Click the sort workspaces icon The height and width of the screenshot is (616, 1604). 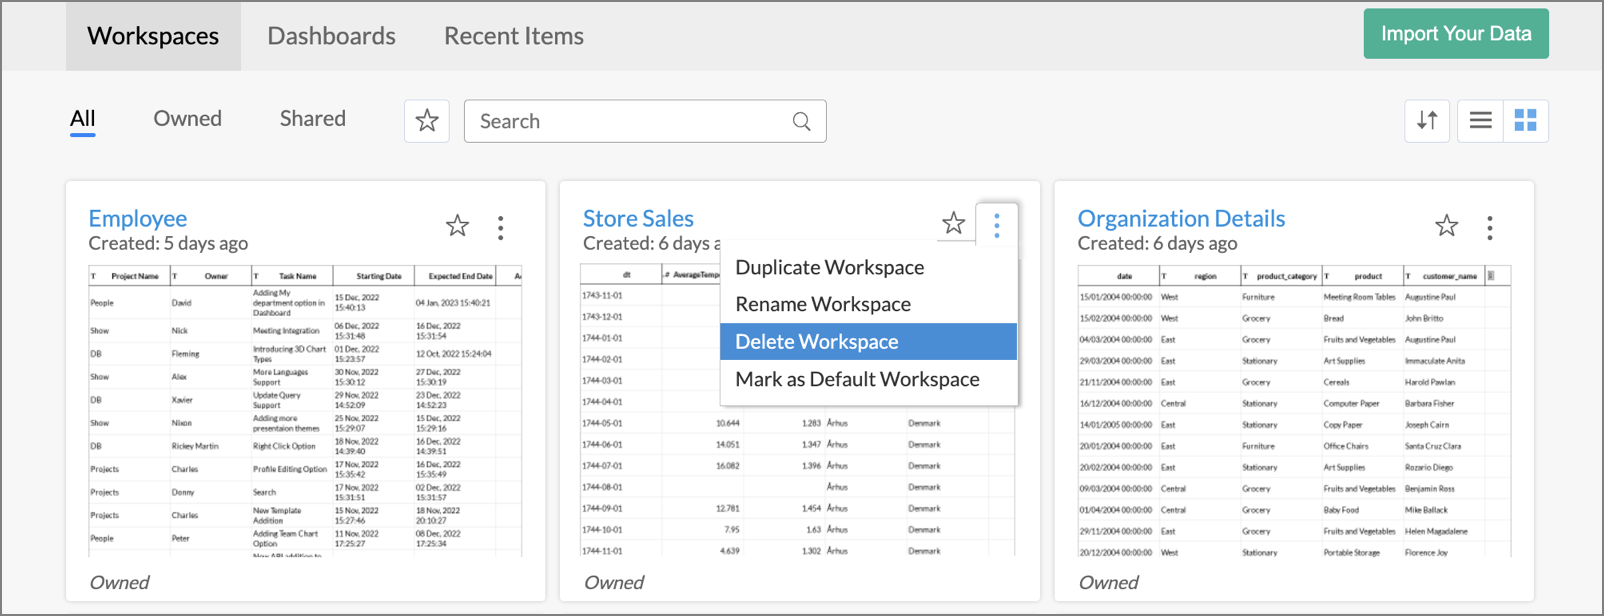pos(1427,121)
